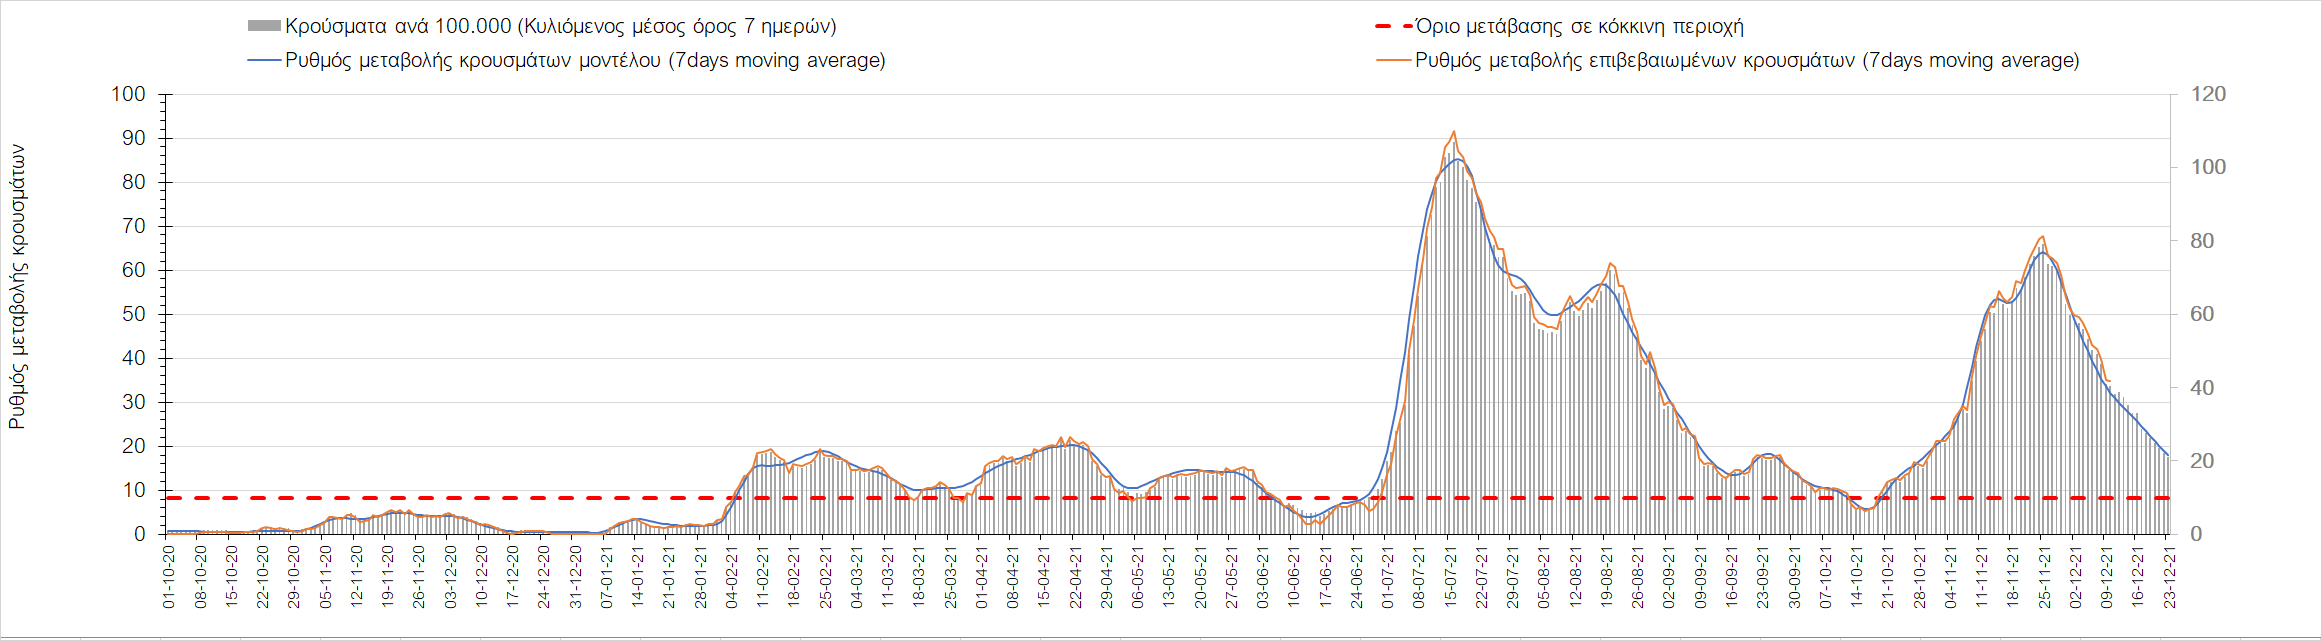Click the vertical axis title 'Ρυθμός μεταβολής κρουσμάτων'
The height and width of the screenshot is (641, 2321).
[x=17, y=287]
